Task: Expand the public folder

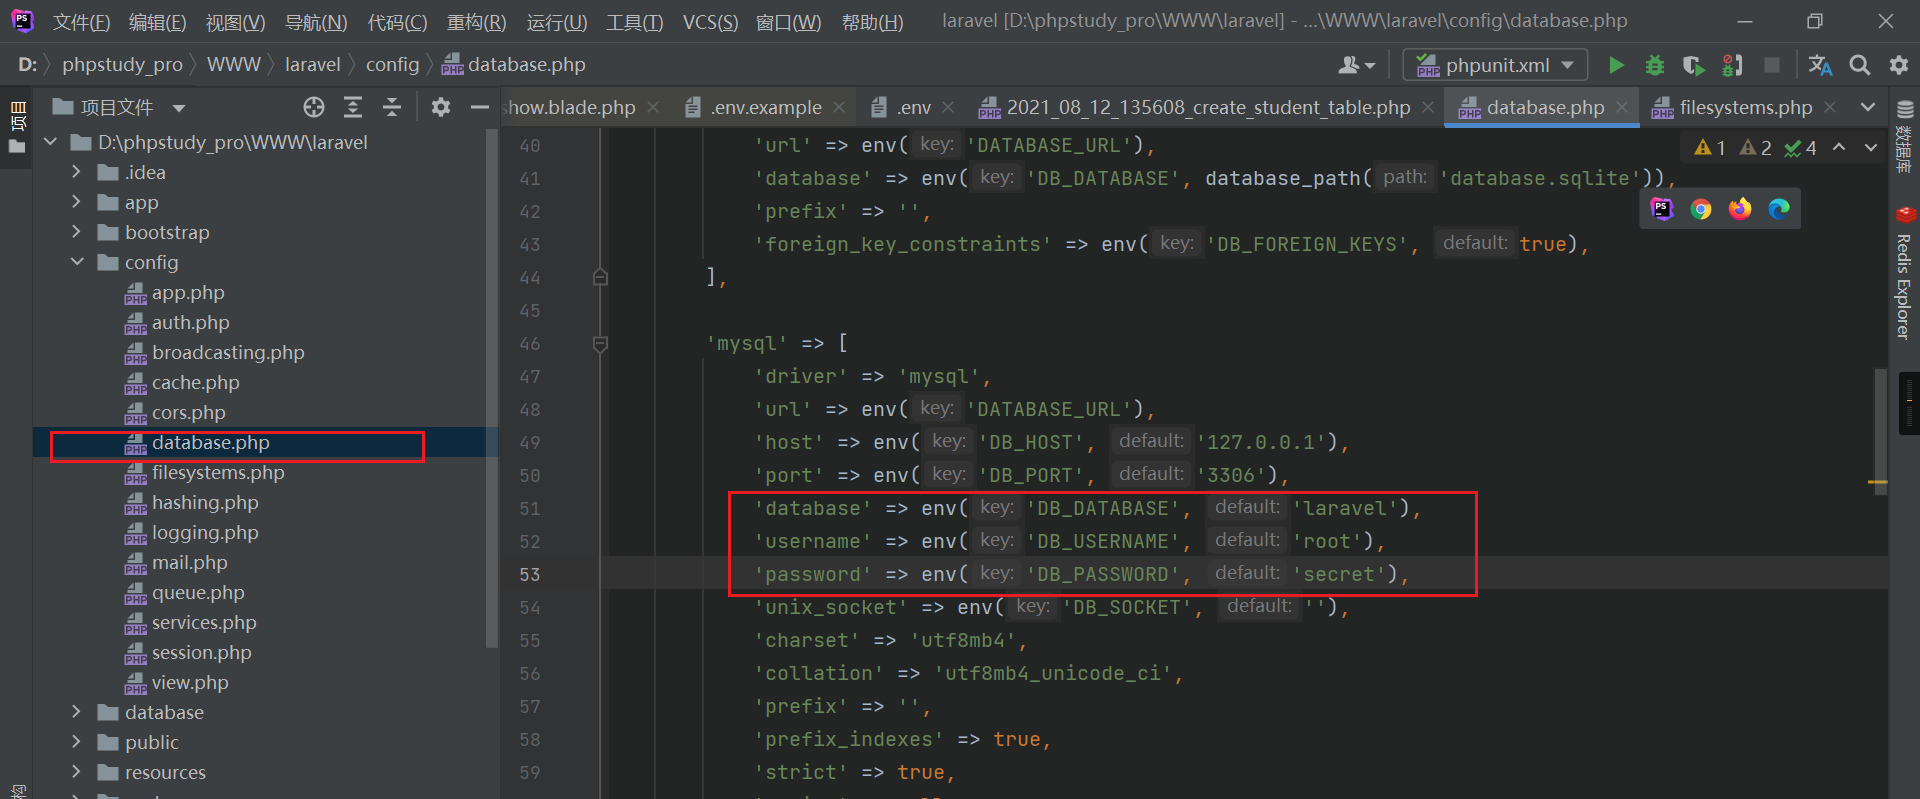Action: [77, 742]
